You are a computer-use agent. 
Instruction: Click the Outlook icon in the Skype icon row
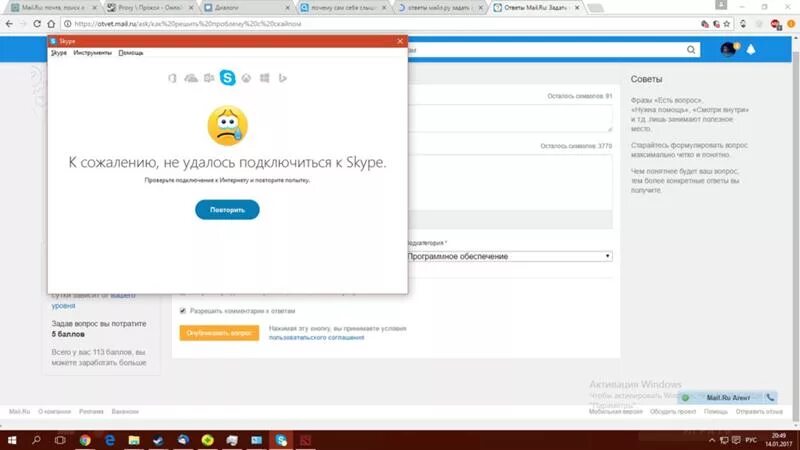pyautogui.click(x=209, y=78)
